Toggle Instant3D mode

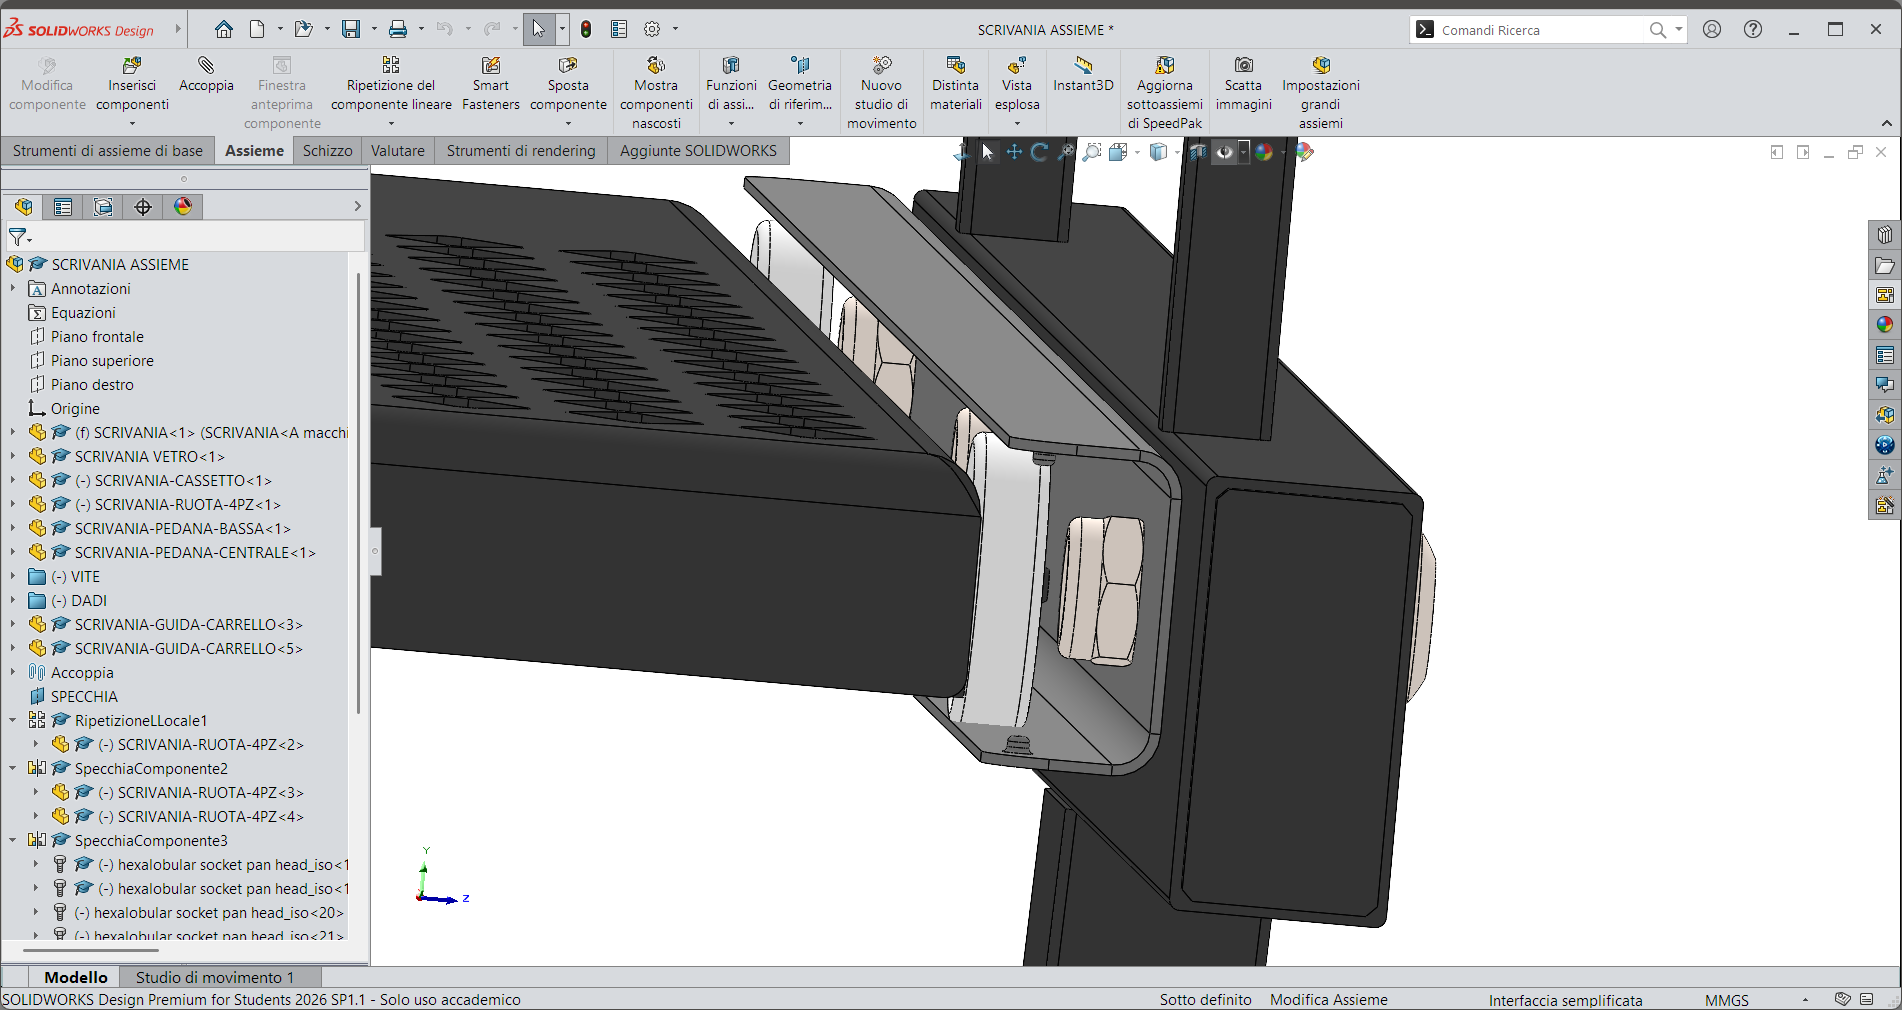(1083, 75)
